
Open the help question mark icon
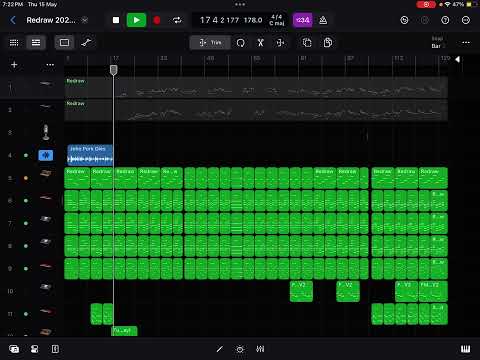pos(445,20)
